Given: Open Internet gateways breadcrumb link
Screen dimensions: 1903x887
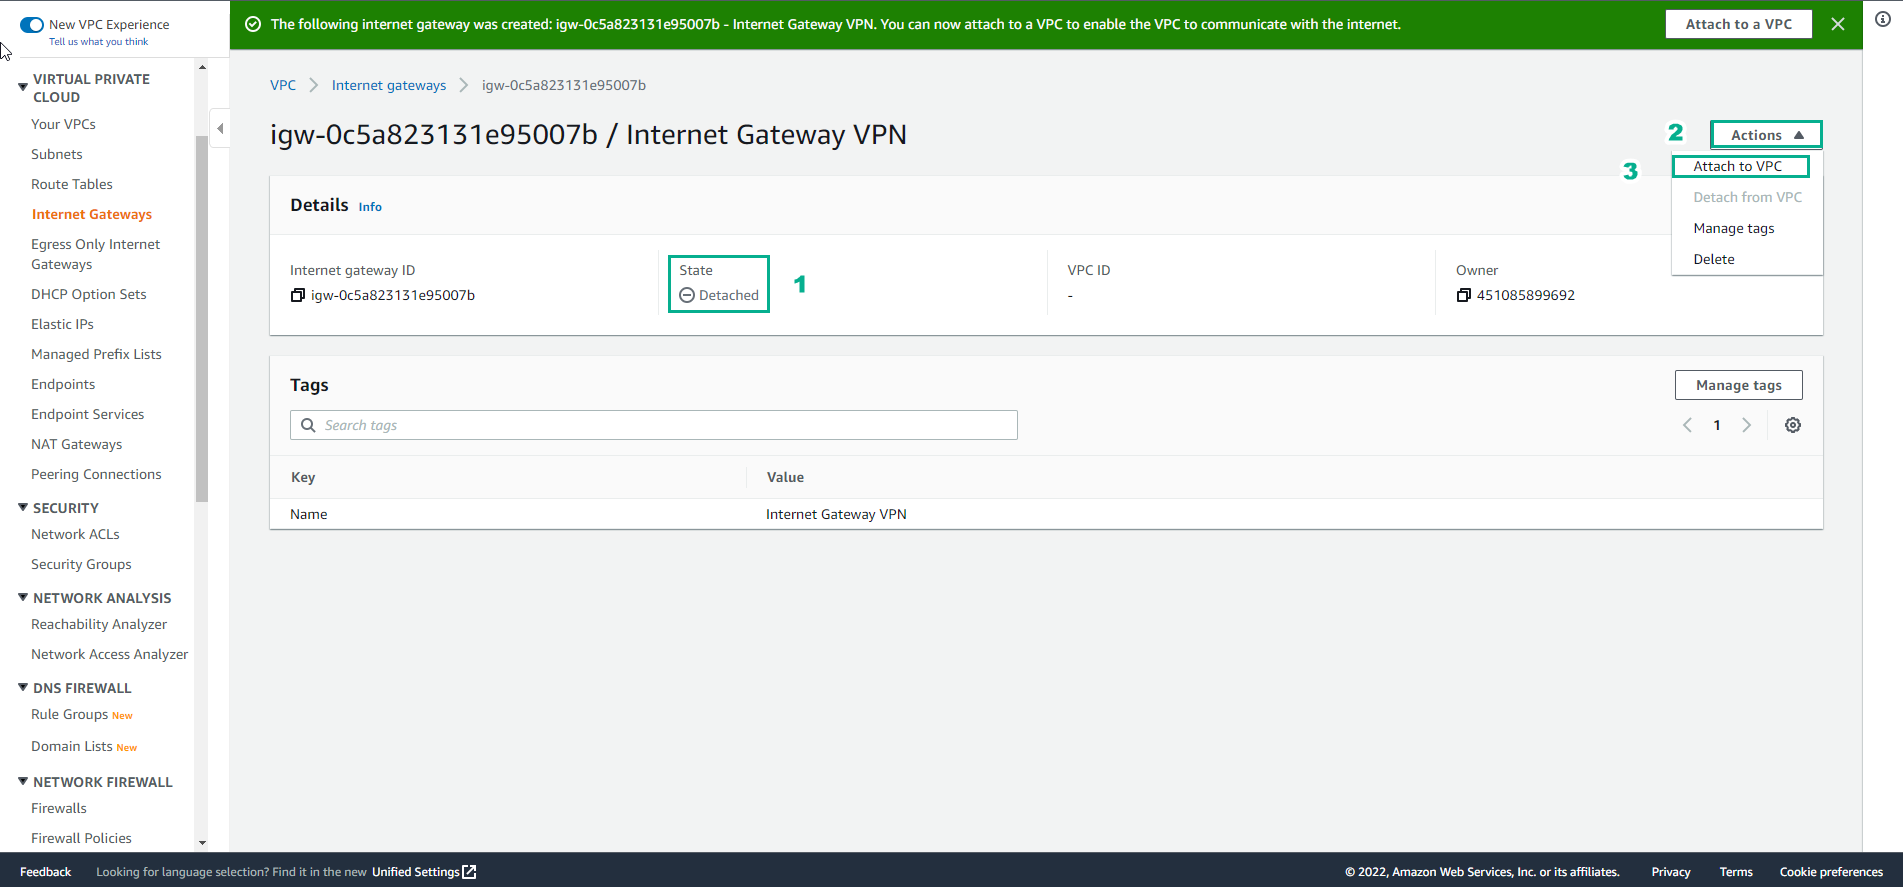Looking at the screenshot, I should pyautogui.click(x=389, y=85).
